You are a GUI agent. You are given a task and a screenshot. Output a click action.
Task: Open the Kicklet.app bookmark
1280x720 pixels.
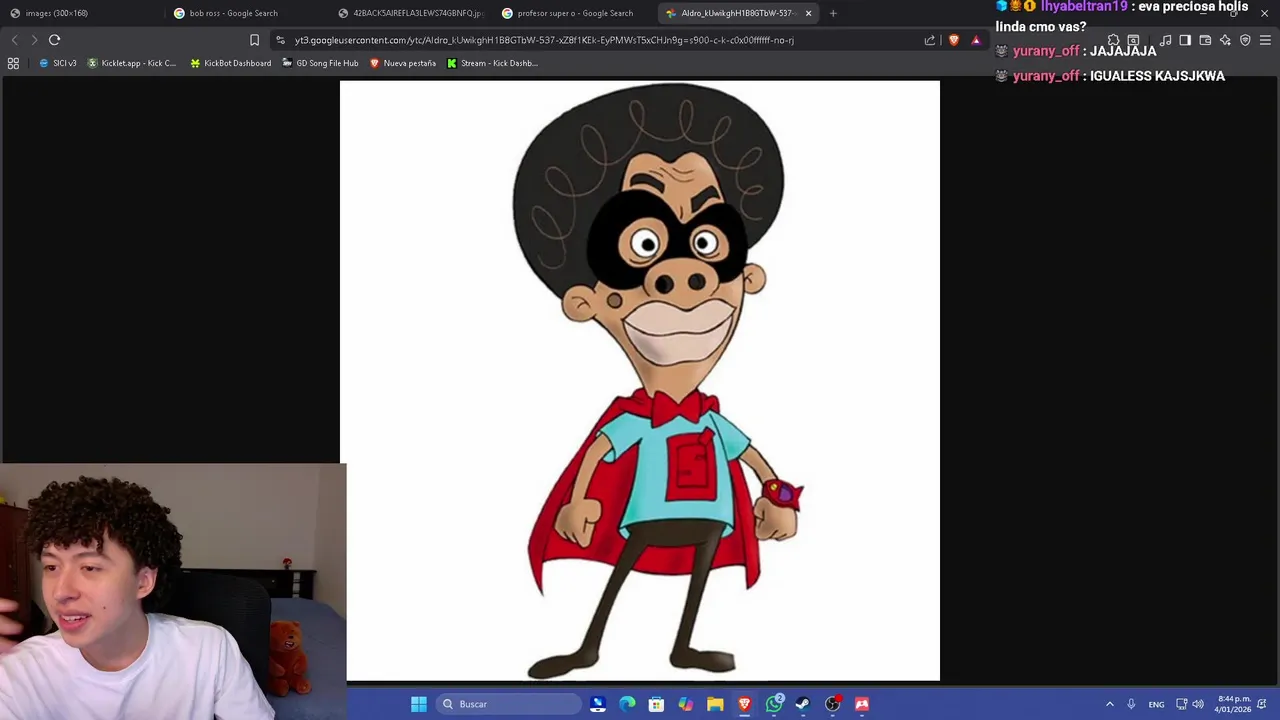coord(131,63)
